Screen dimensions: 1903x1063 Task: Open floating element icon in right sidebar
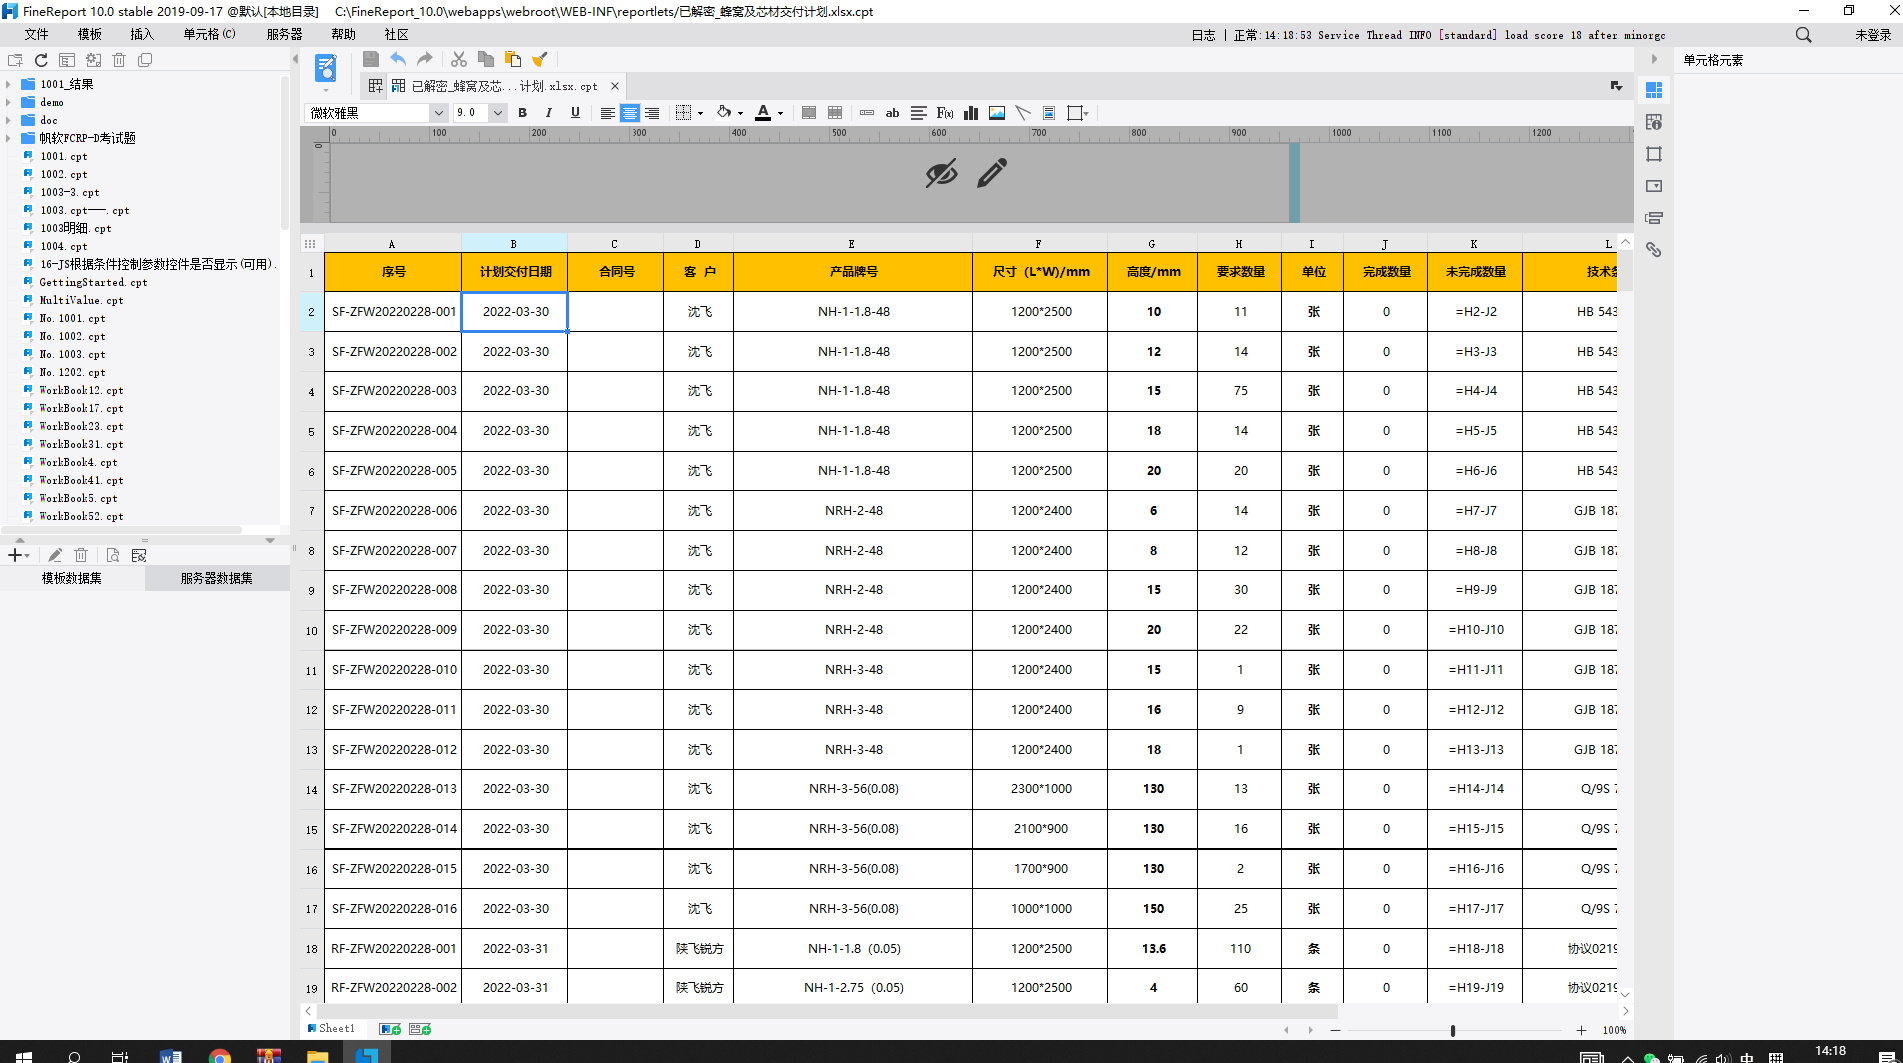(1654, 154)
